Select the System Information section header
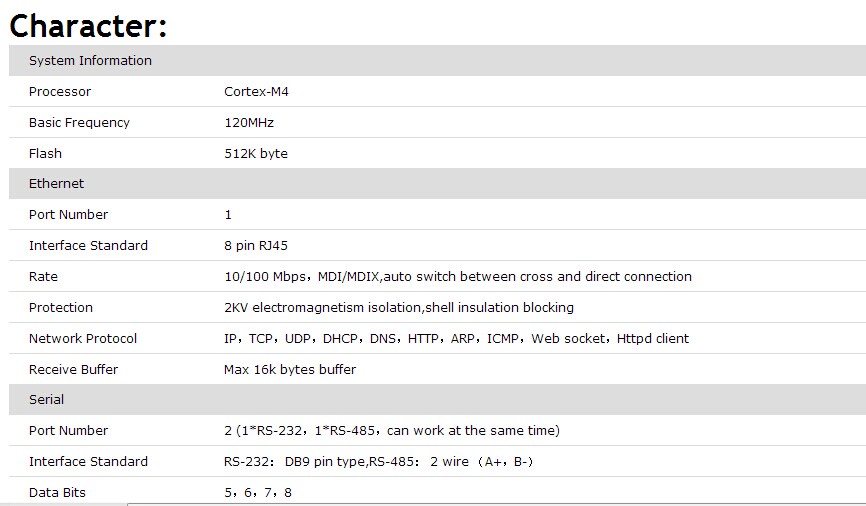 pos(90,61)
